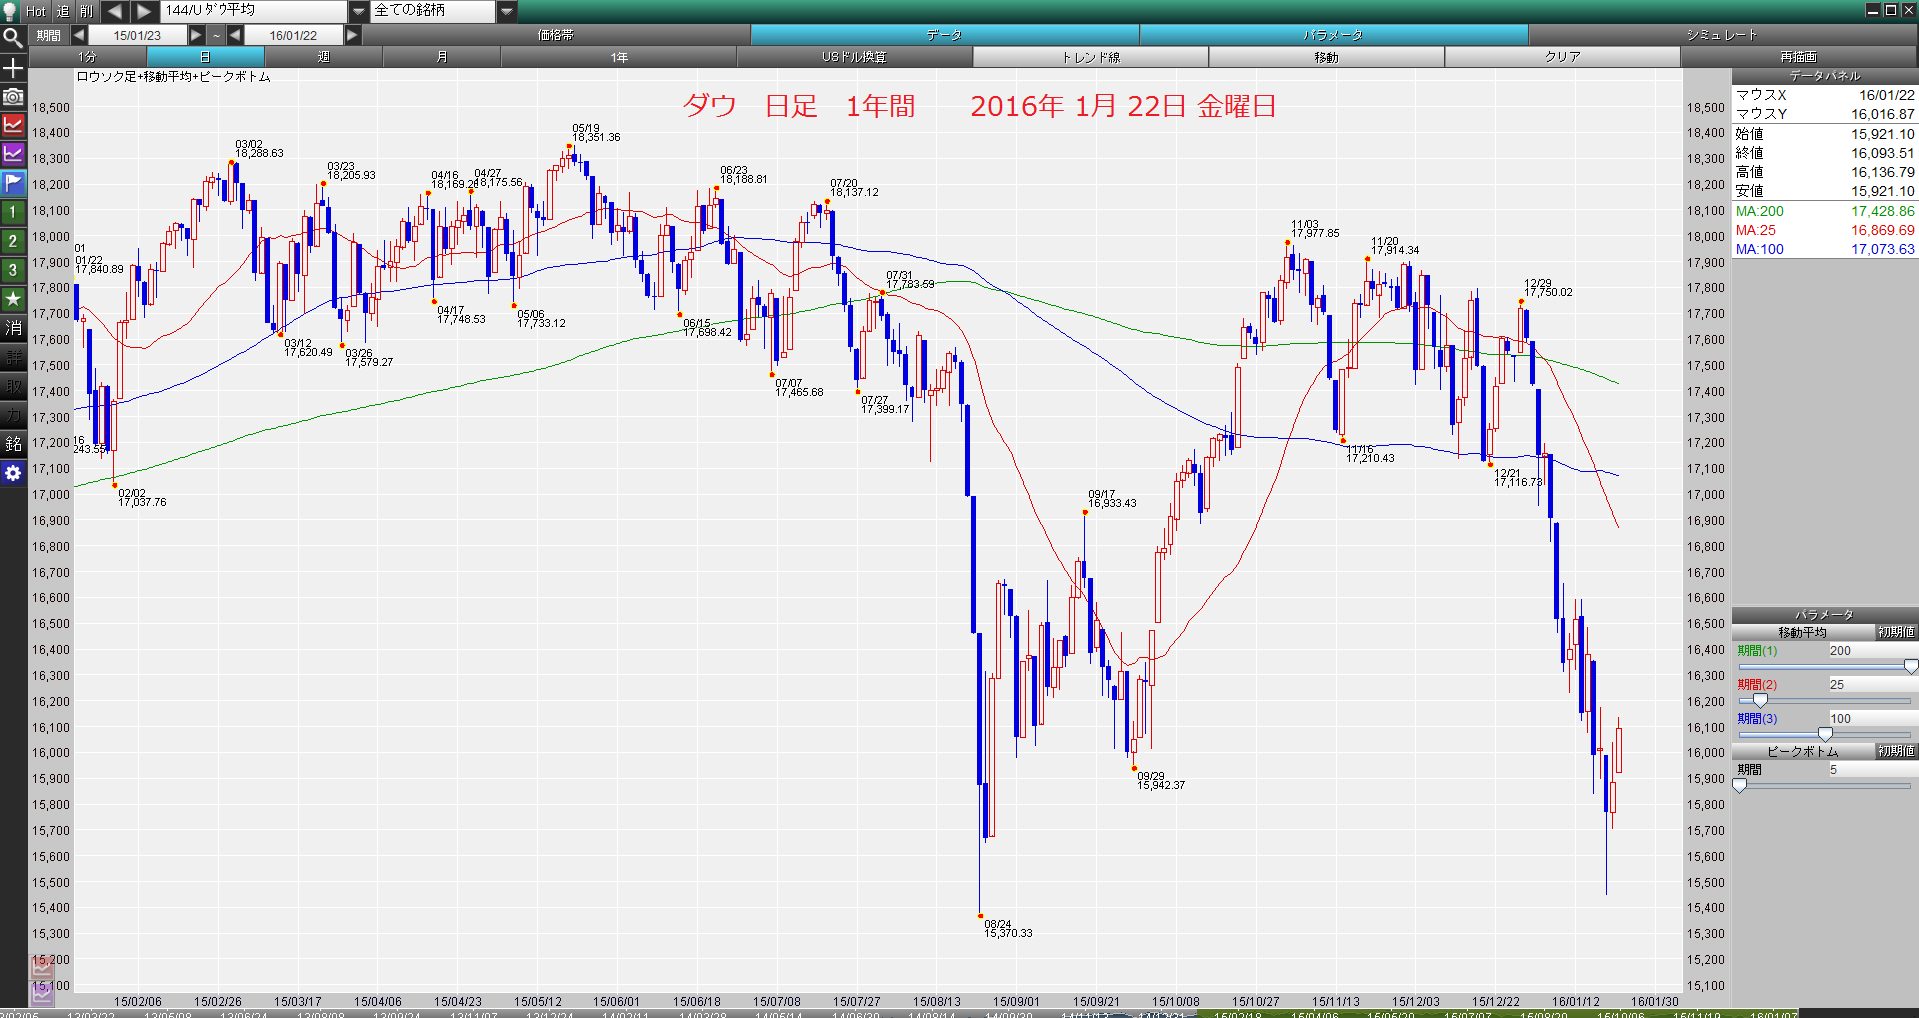Click the ピークボトム 期間 value field 5
The width and height of the screenshot is (1919, 1018).
[x=1872, y=769]
